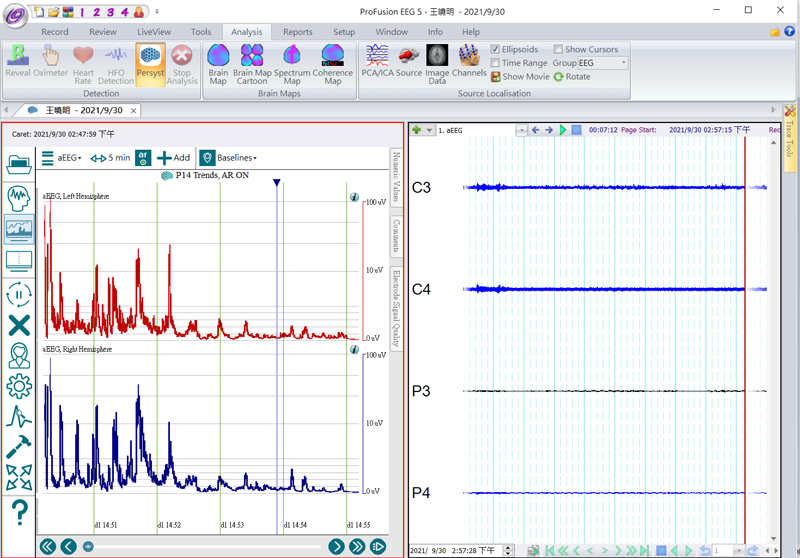The image size is (800, 558).
Task: Click the Add trend button
Action: click(173, 157)
